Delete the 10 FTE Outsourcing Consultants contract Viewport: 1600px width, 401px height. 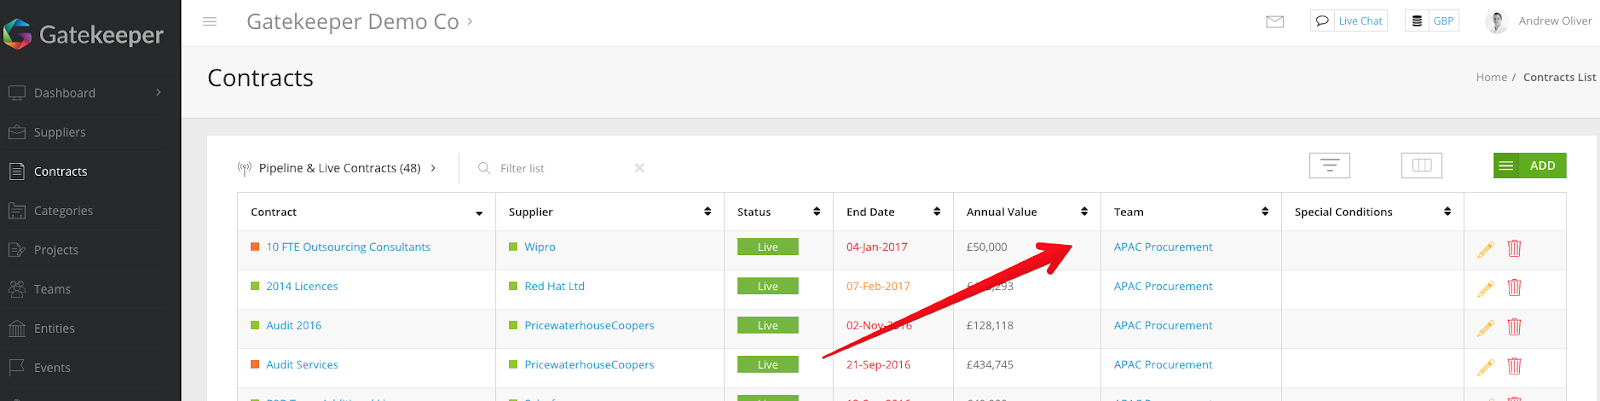[x=1514, y=249]
